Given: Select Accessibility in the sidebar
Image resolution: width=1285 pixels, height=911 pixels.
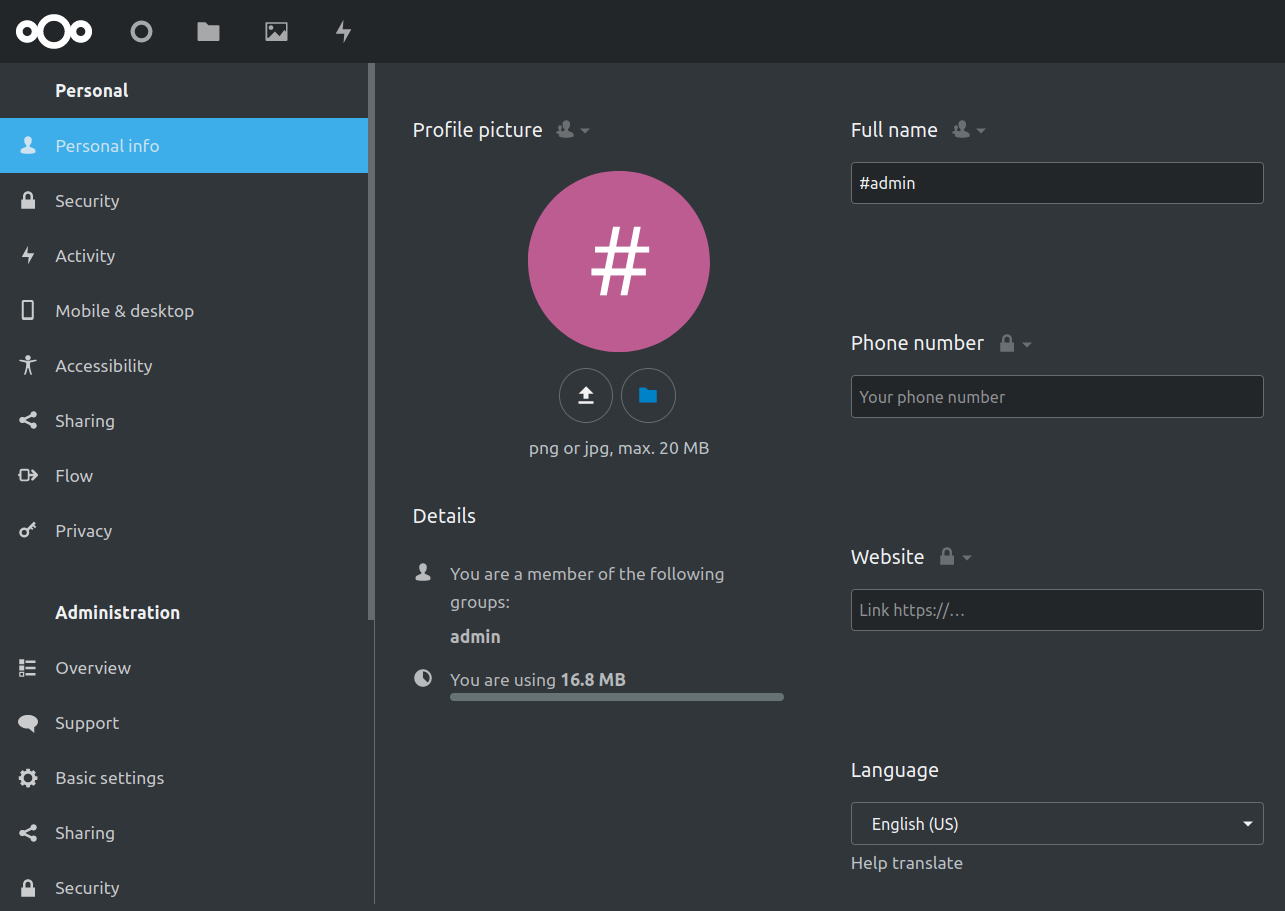Looking at the screenshot, I should (x=103, y=366).
